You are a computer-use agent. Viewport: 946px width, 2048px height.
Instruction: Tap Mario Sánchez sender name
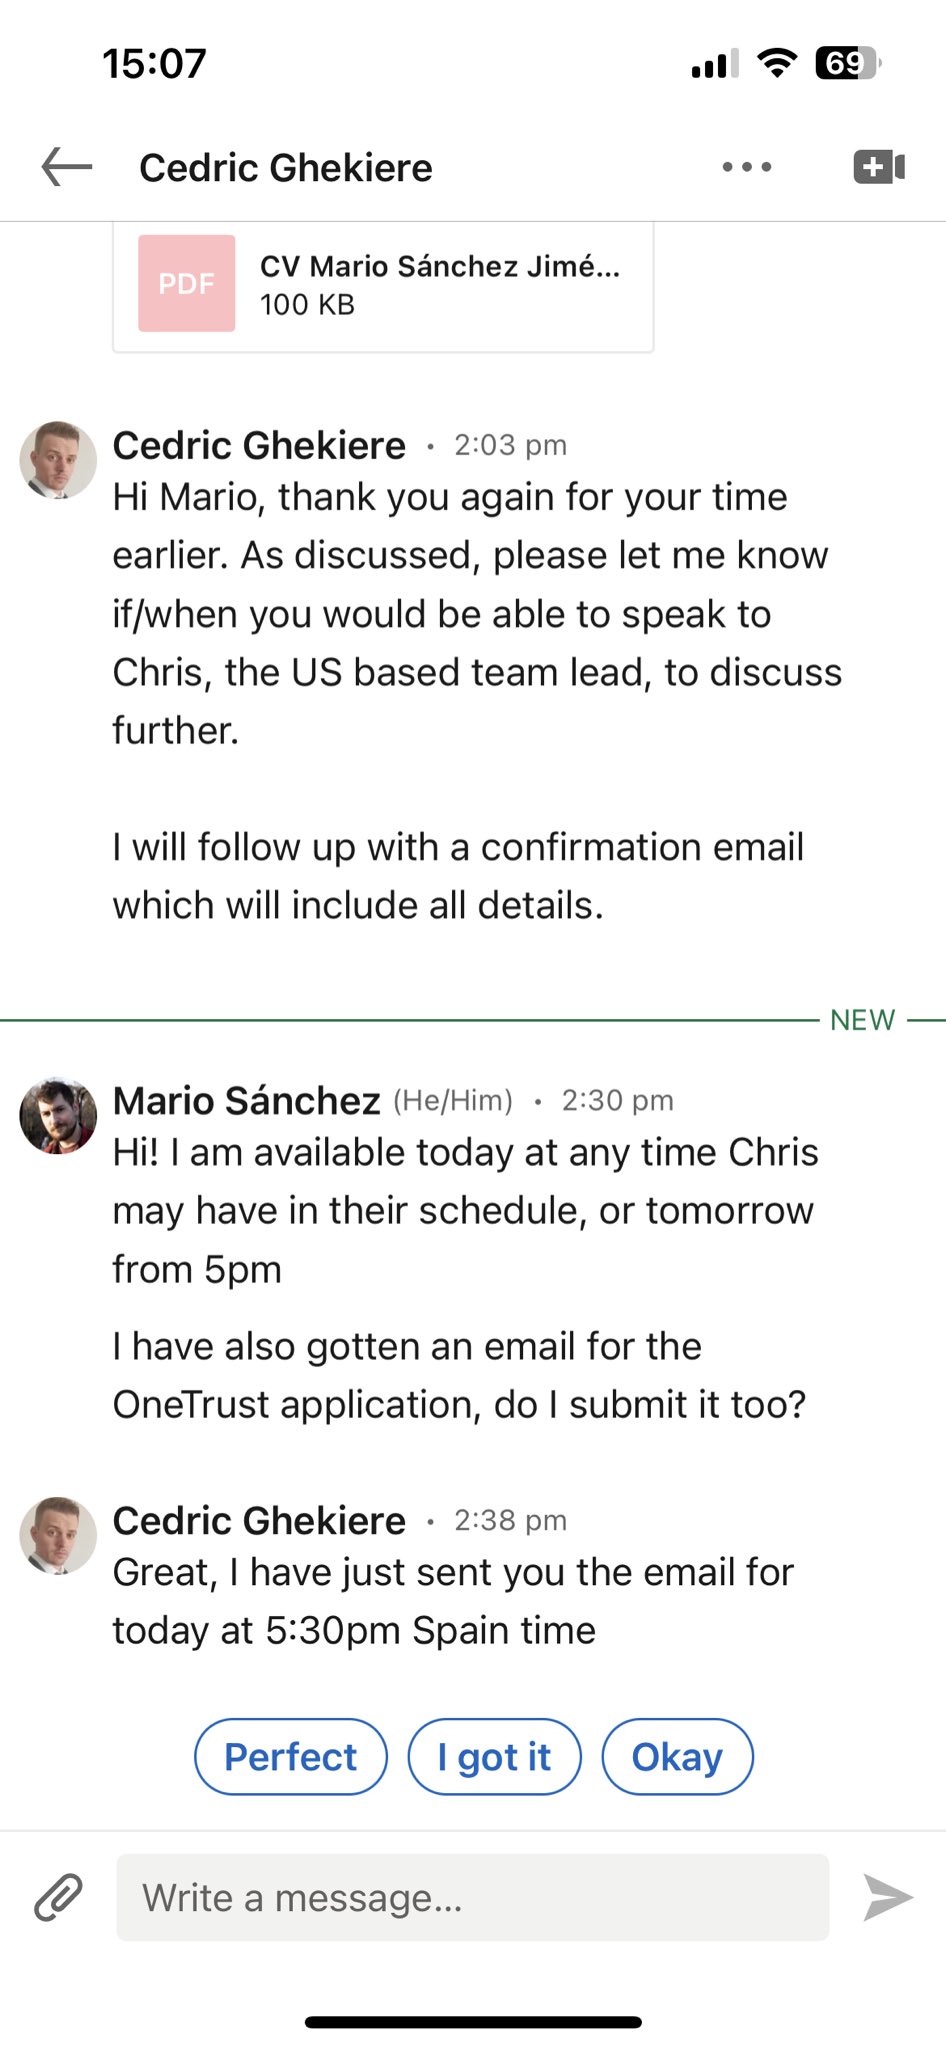coord(246,1101)
